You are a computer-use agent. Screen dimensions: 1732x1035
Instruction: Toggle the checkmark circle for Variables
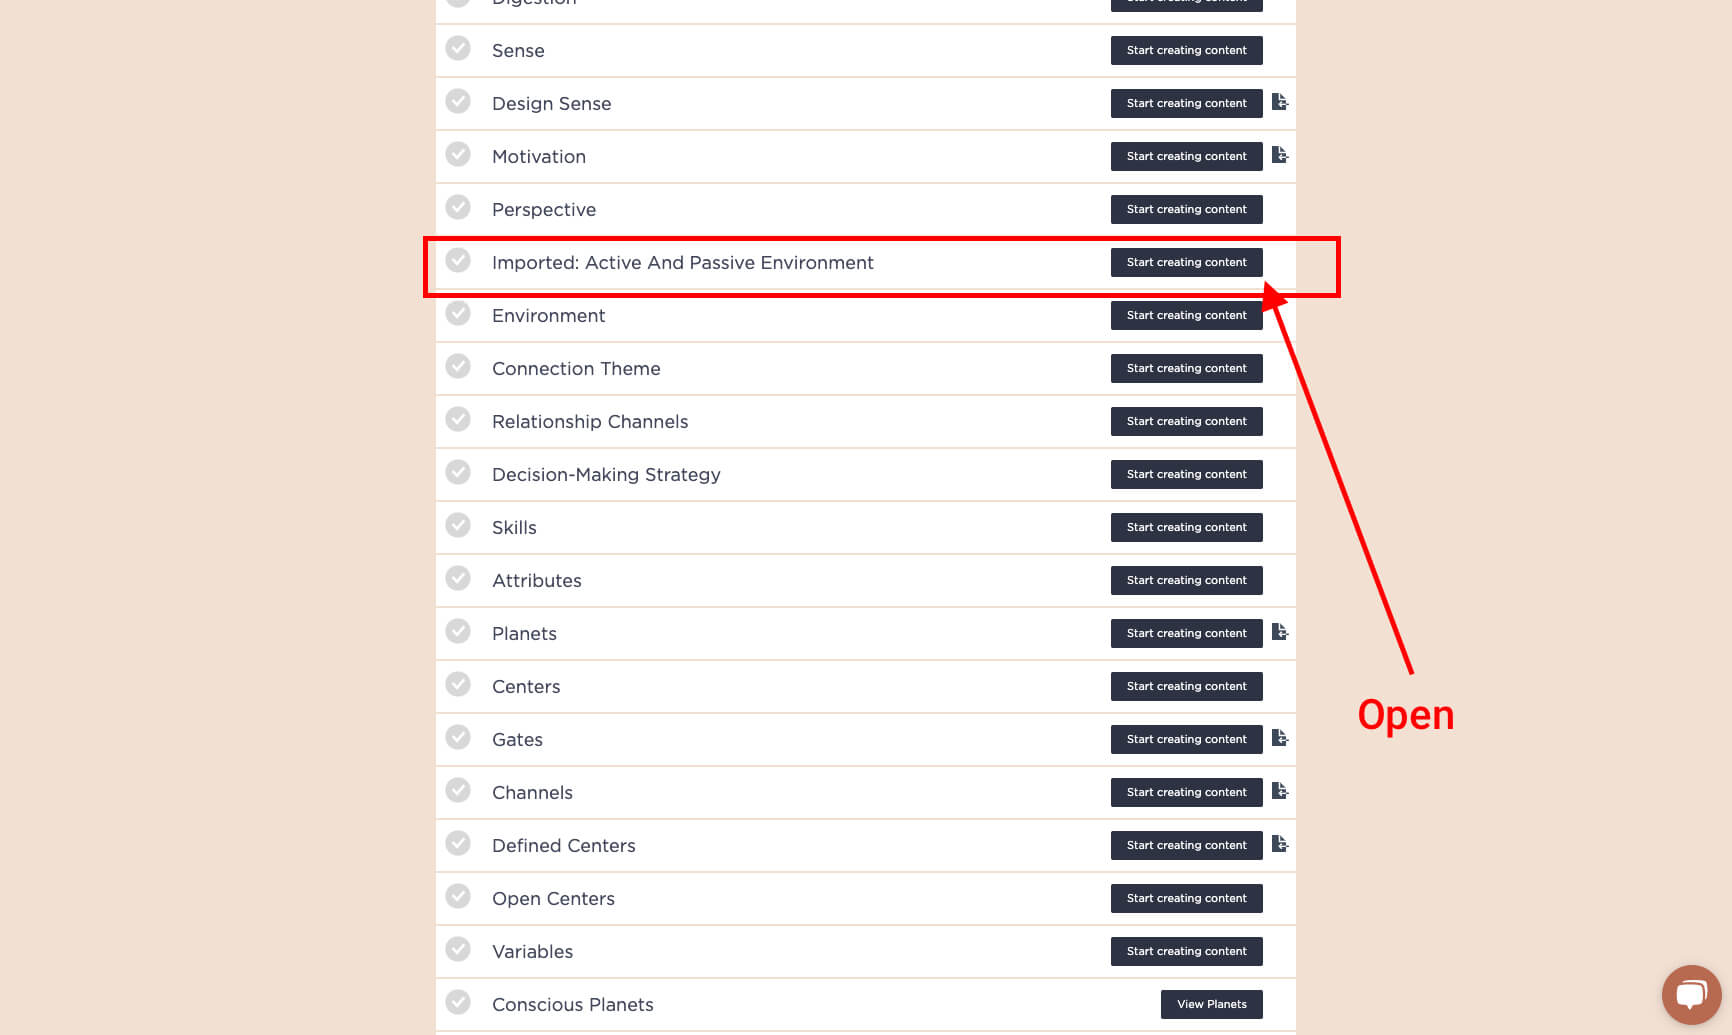[458, 950]
